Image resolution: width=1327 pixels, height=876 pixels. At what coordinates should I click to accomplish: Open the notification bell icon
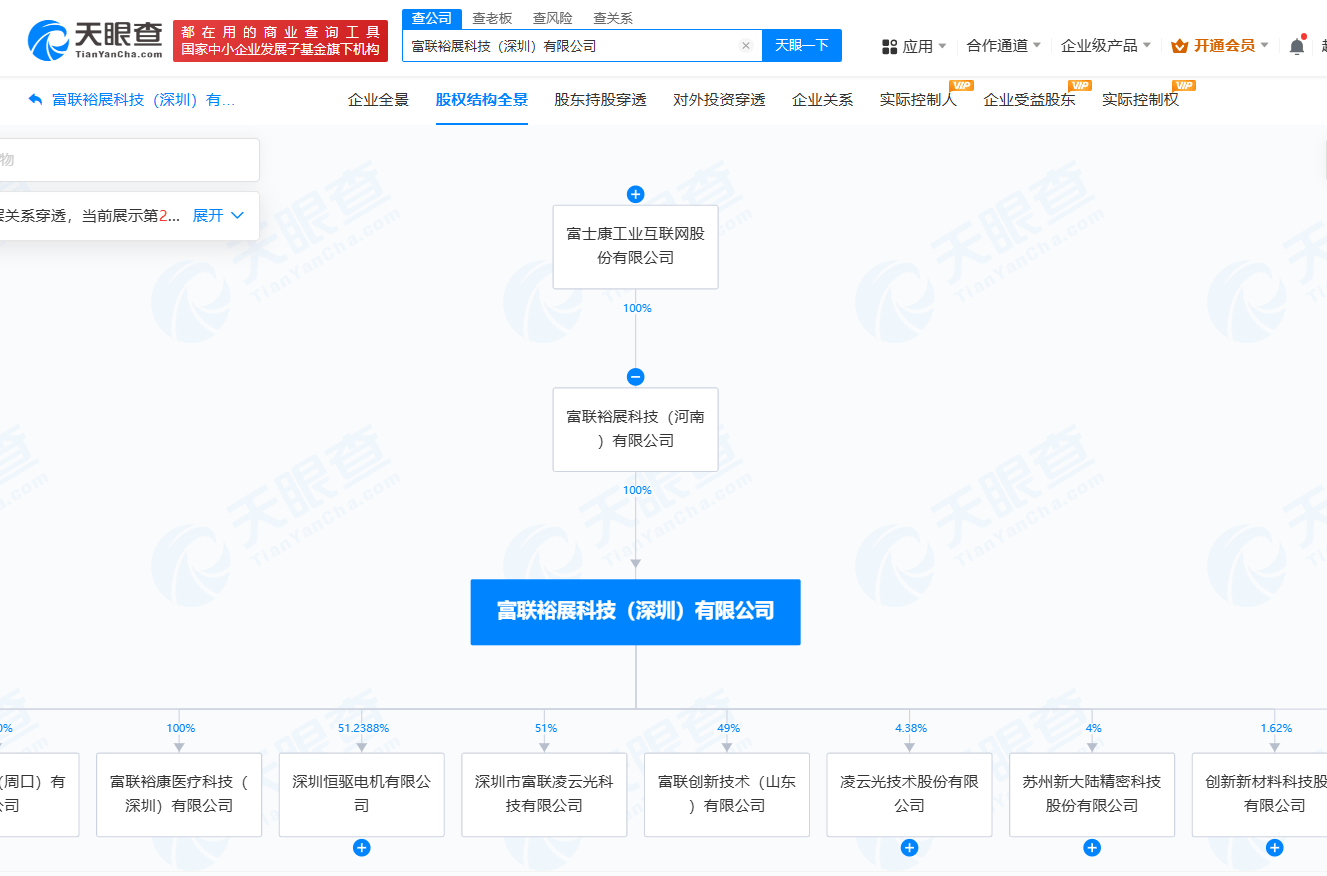point(1297,45)
